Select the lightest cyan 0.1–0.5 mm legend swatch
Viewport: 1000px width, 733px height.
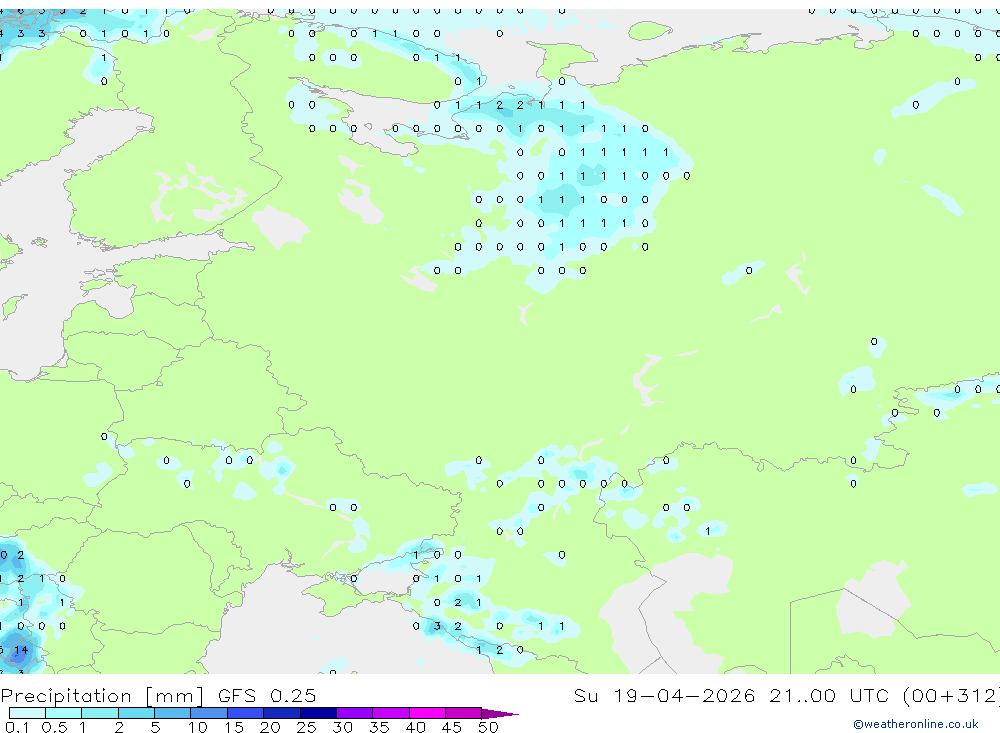[x=27, y=713]
